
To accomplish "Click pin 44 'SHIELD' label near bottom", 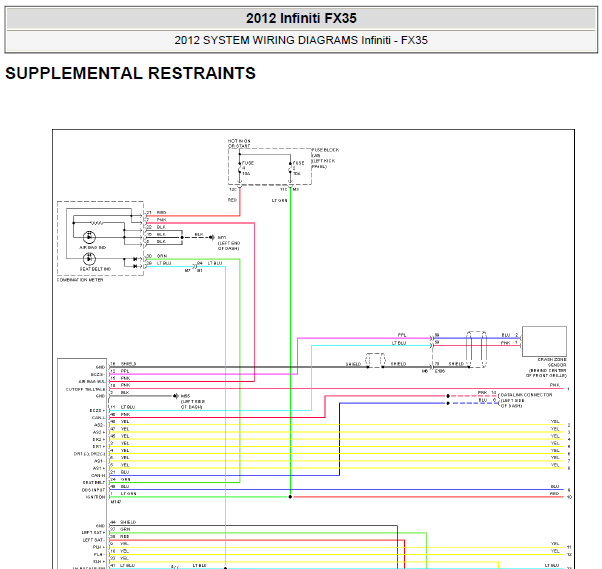I will (x=123, y=522).
